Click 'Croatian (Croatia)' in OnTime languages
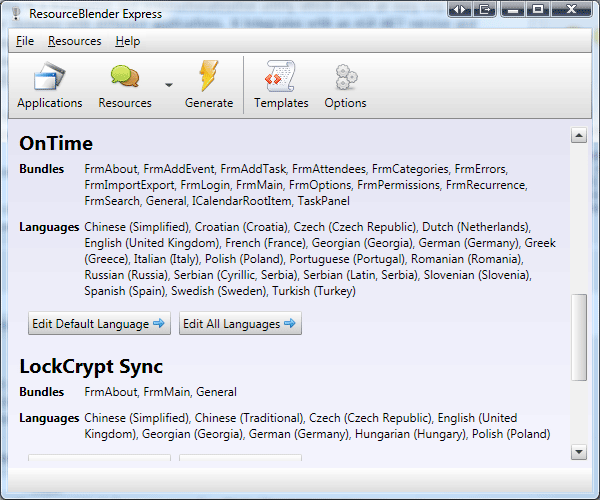Image resolution: width=600 pixels, height=500 pixels. (241, 227)
